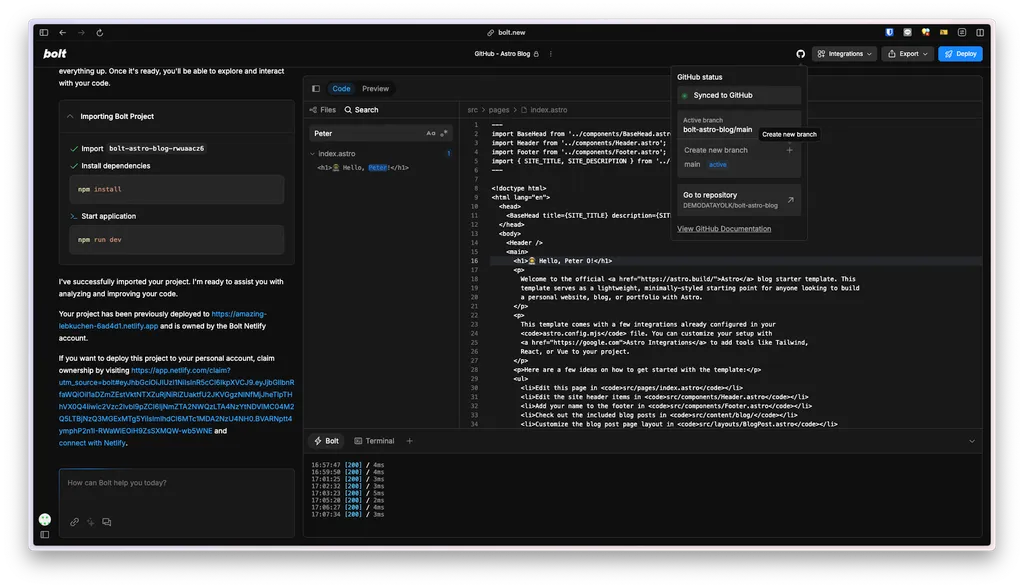Open the yellow extension icon
The image size is (1024, 588).
click(944, 32)
